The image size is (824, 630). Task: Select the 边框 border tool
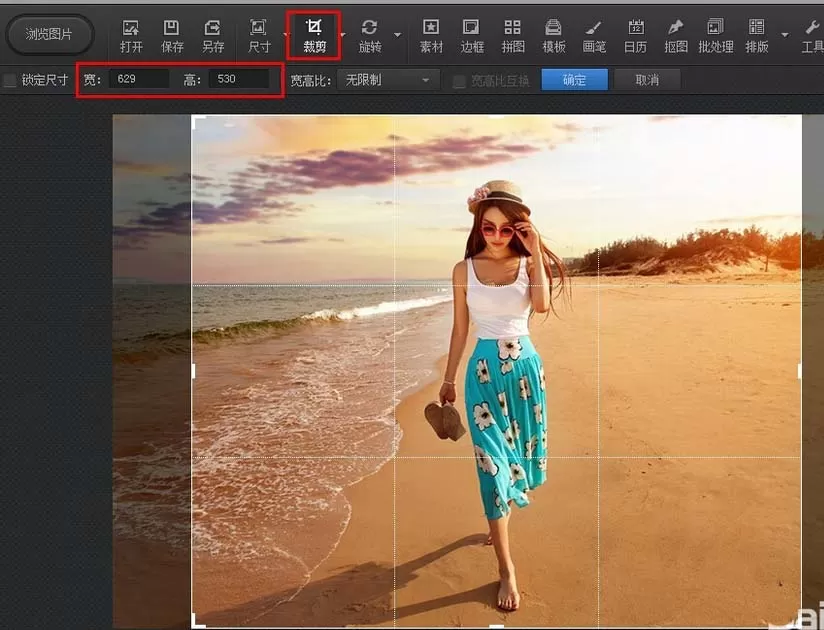point(471,36)
